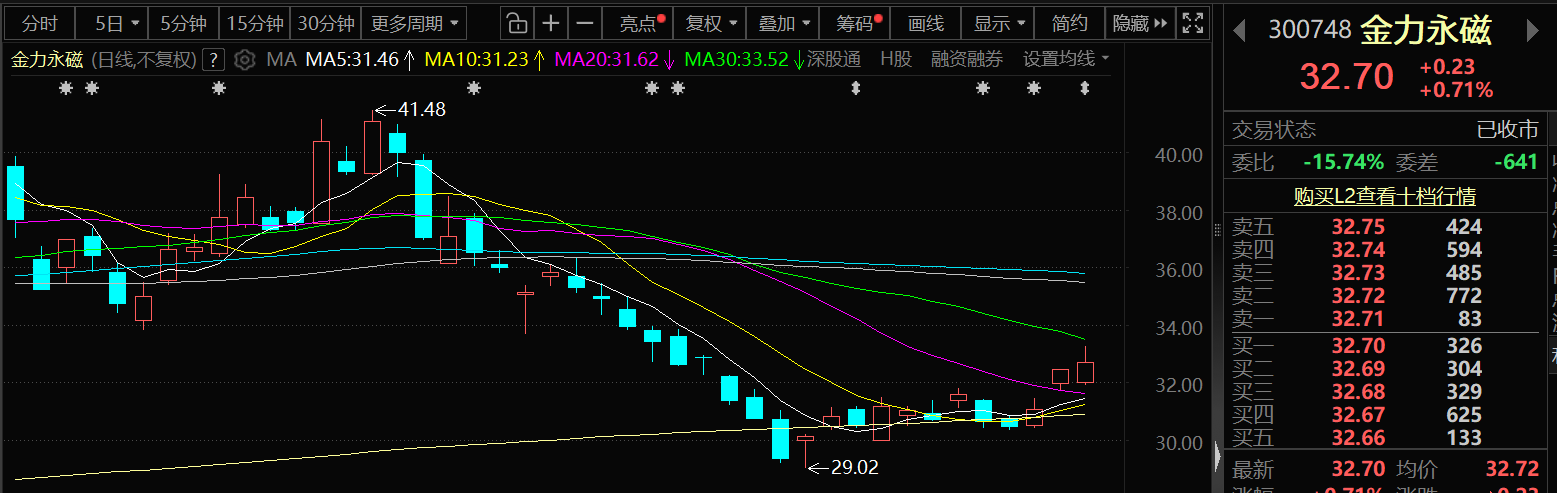Image resolution: width=1557 pixels, height=493 pixels.
Task: Open MA indicator settings gear icon
Action: (x=244, y=60)
